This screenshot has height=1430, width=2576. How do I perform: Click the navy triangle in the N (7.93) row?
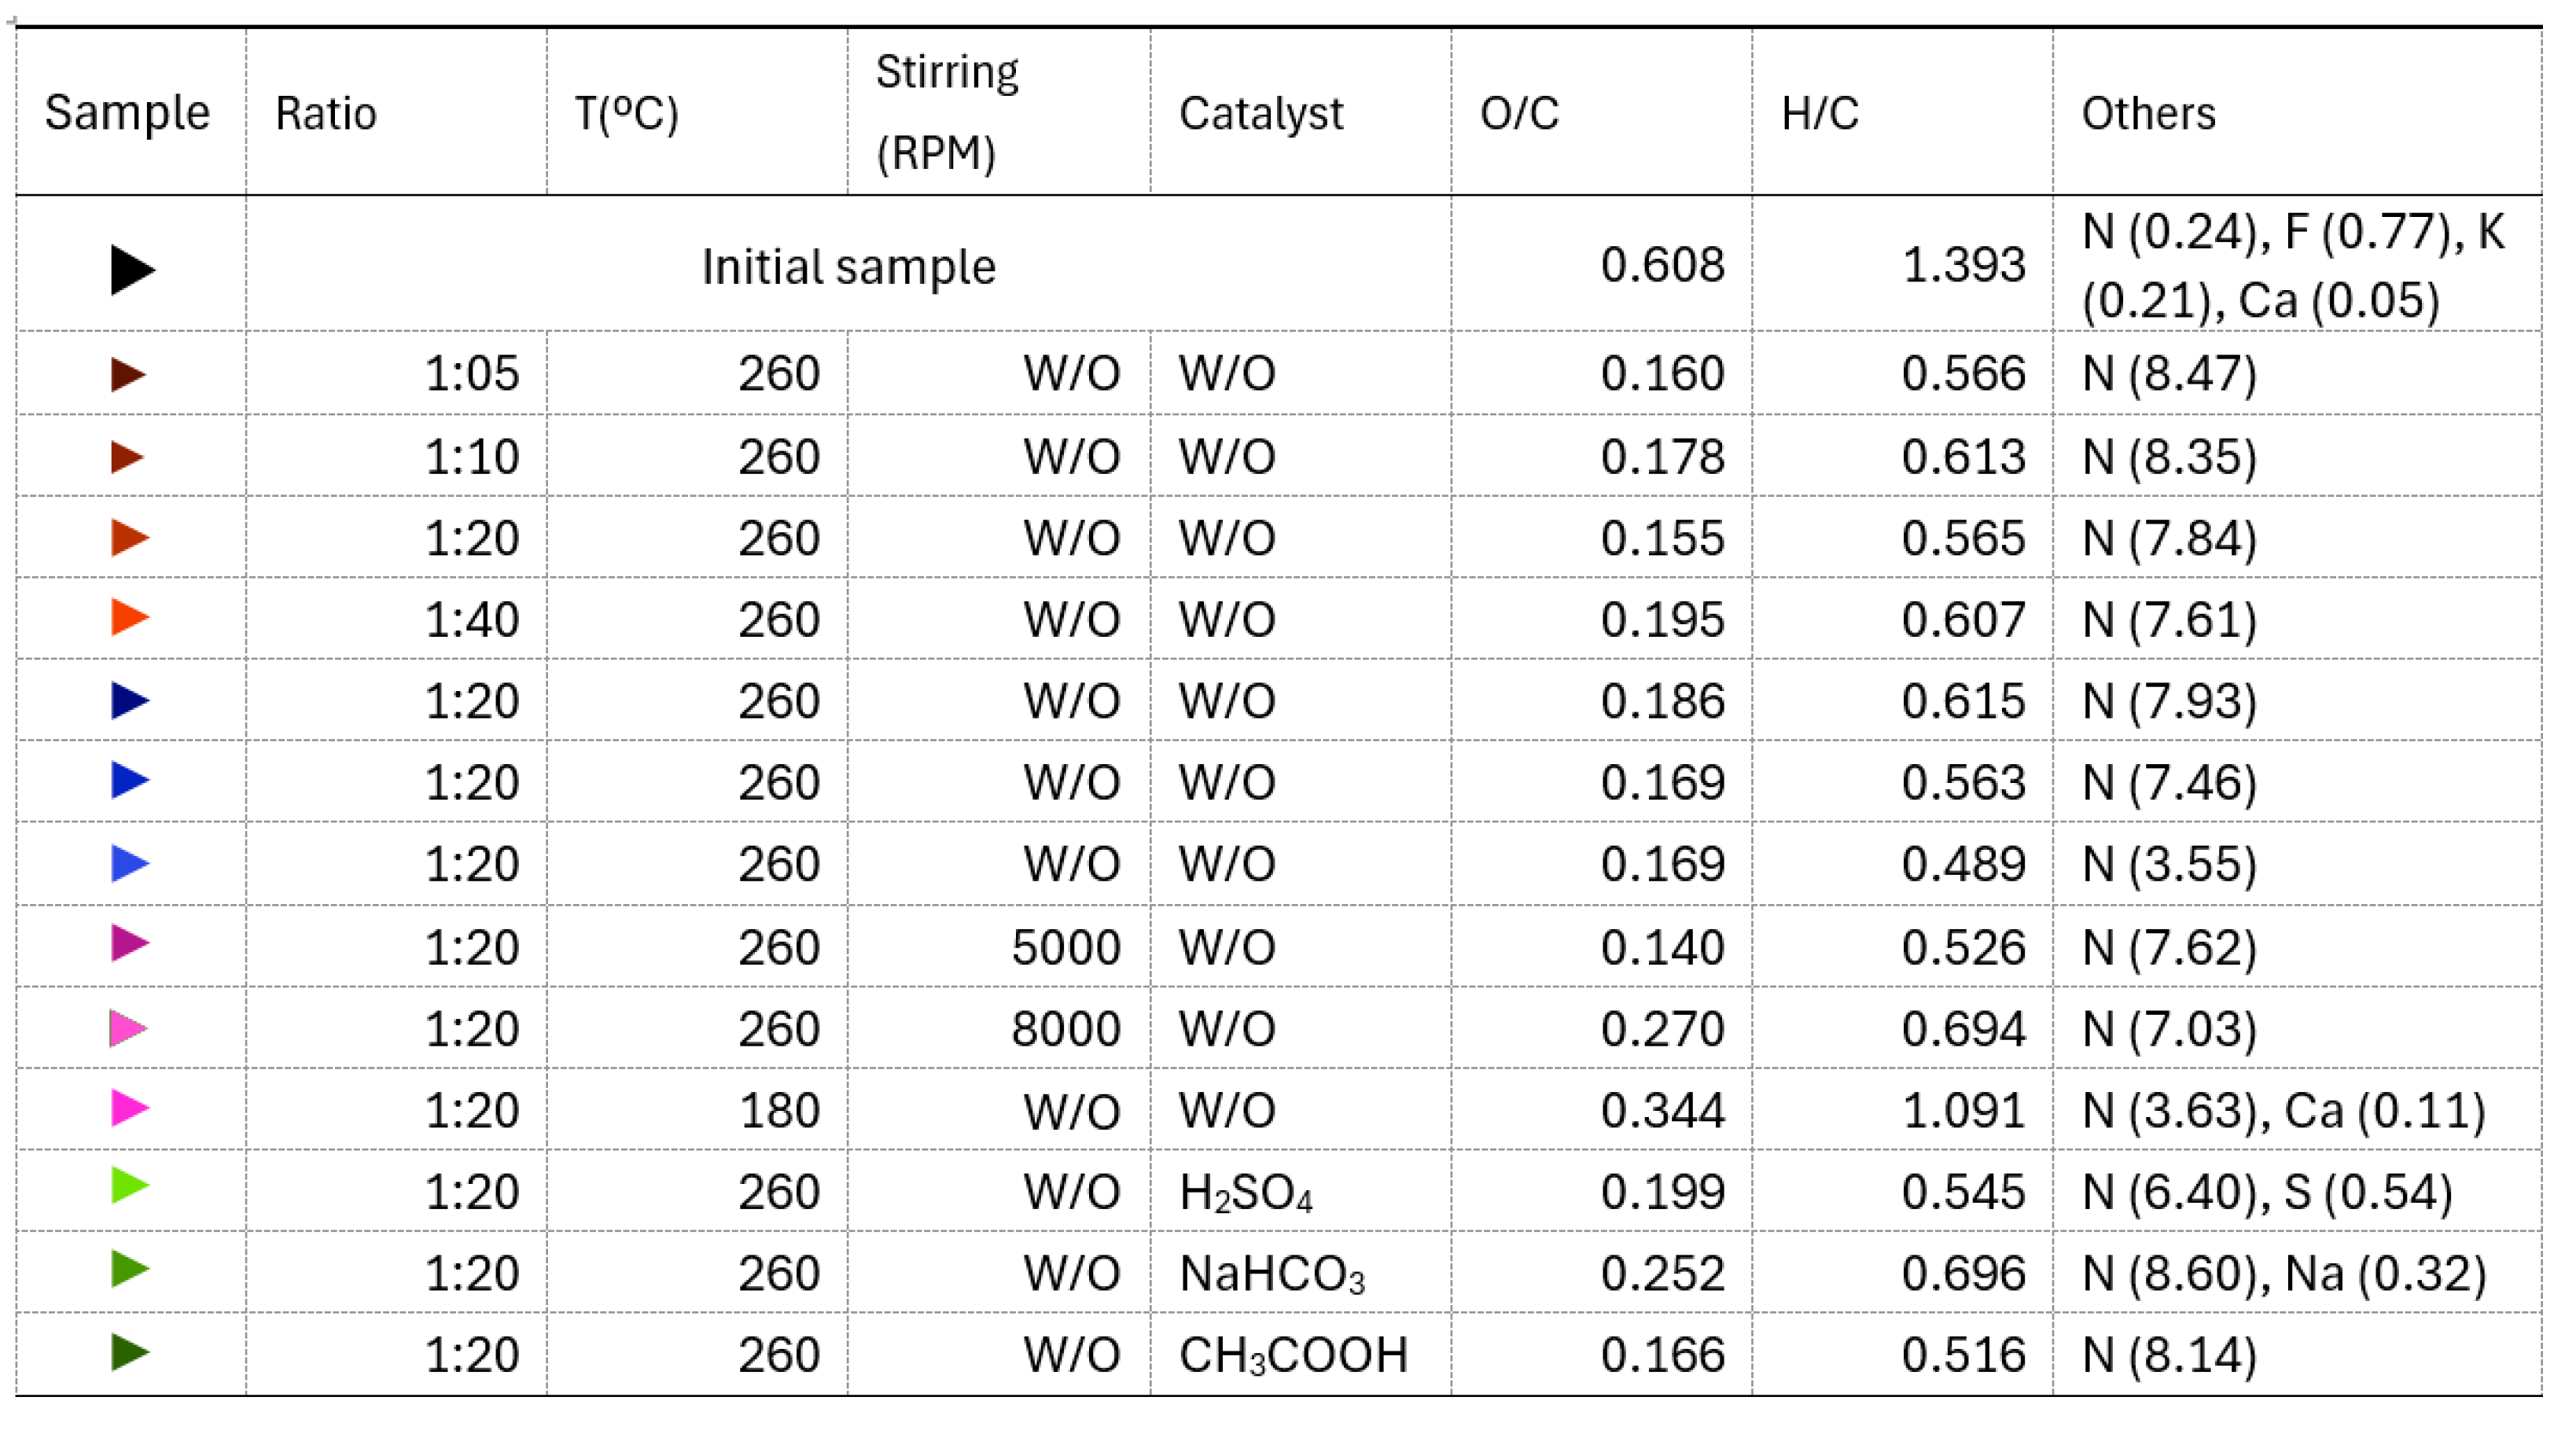point(129,700)
